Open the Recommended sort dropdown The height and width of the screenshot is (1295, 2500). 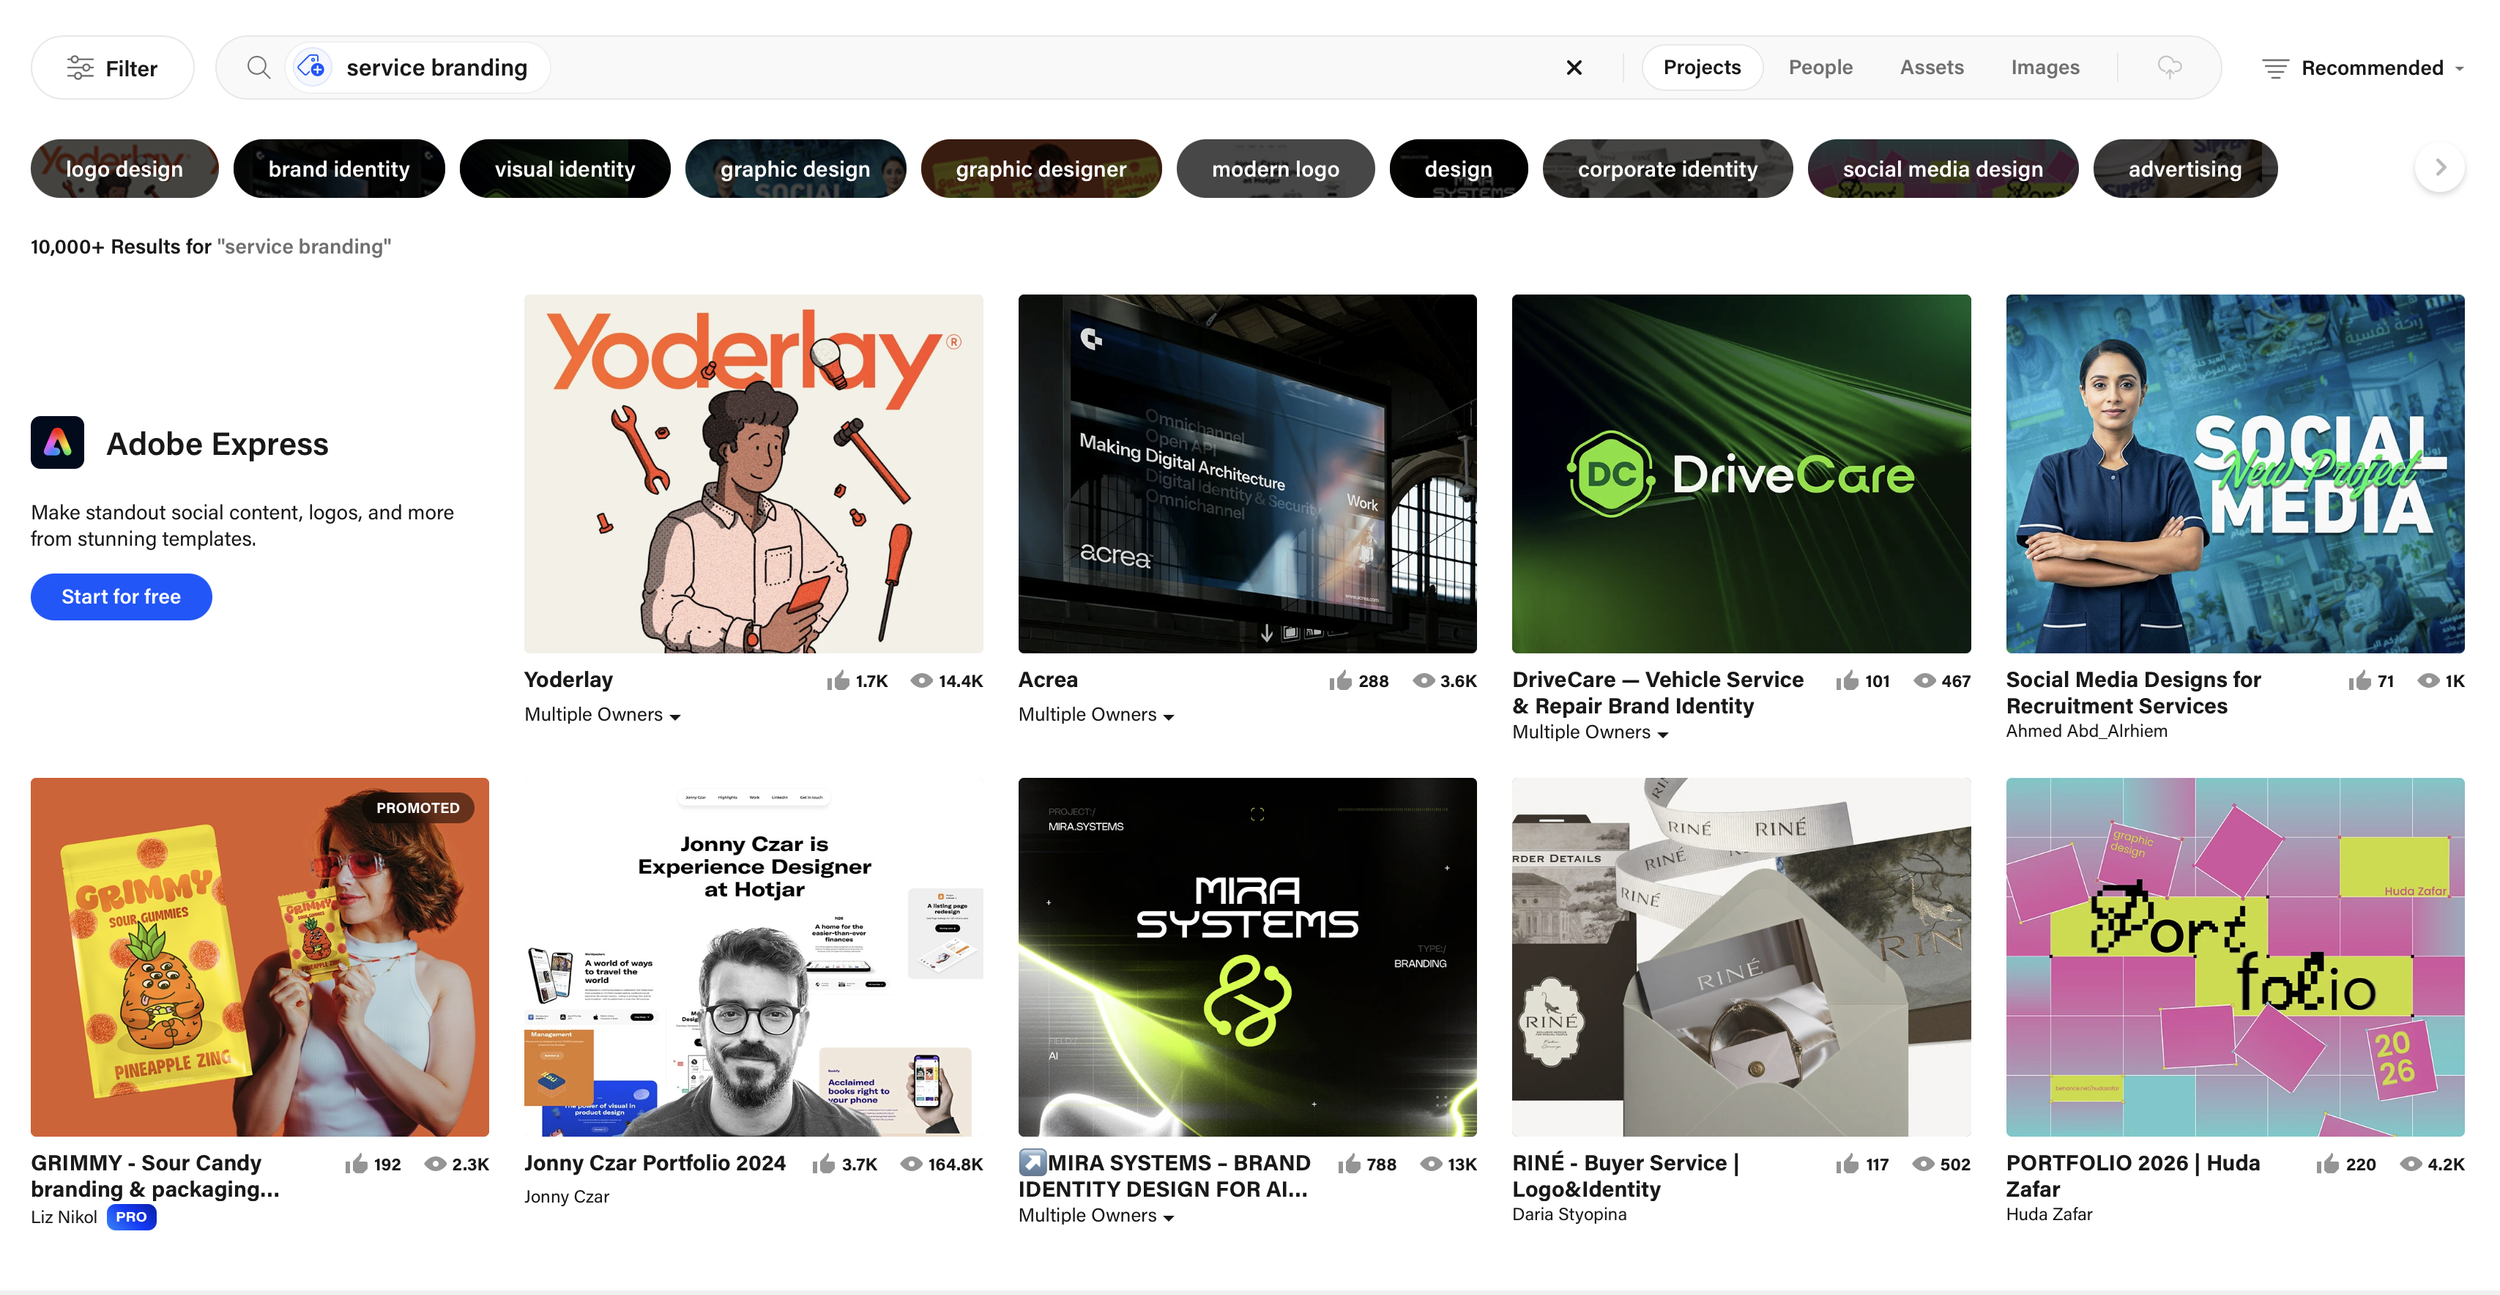tap(2362, 68)
